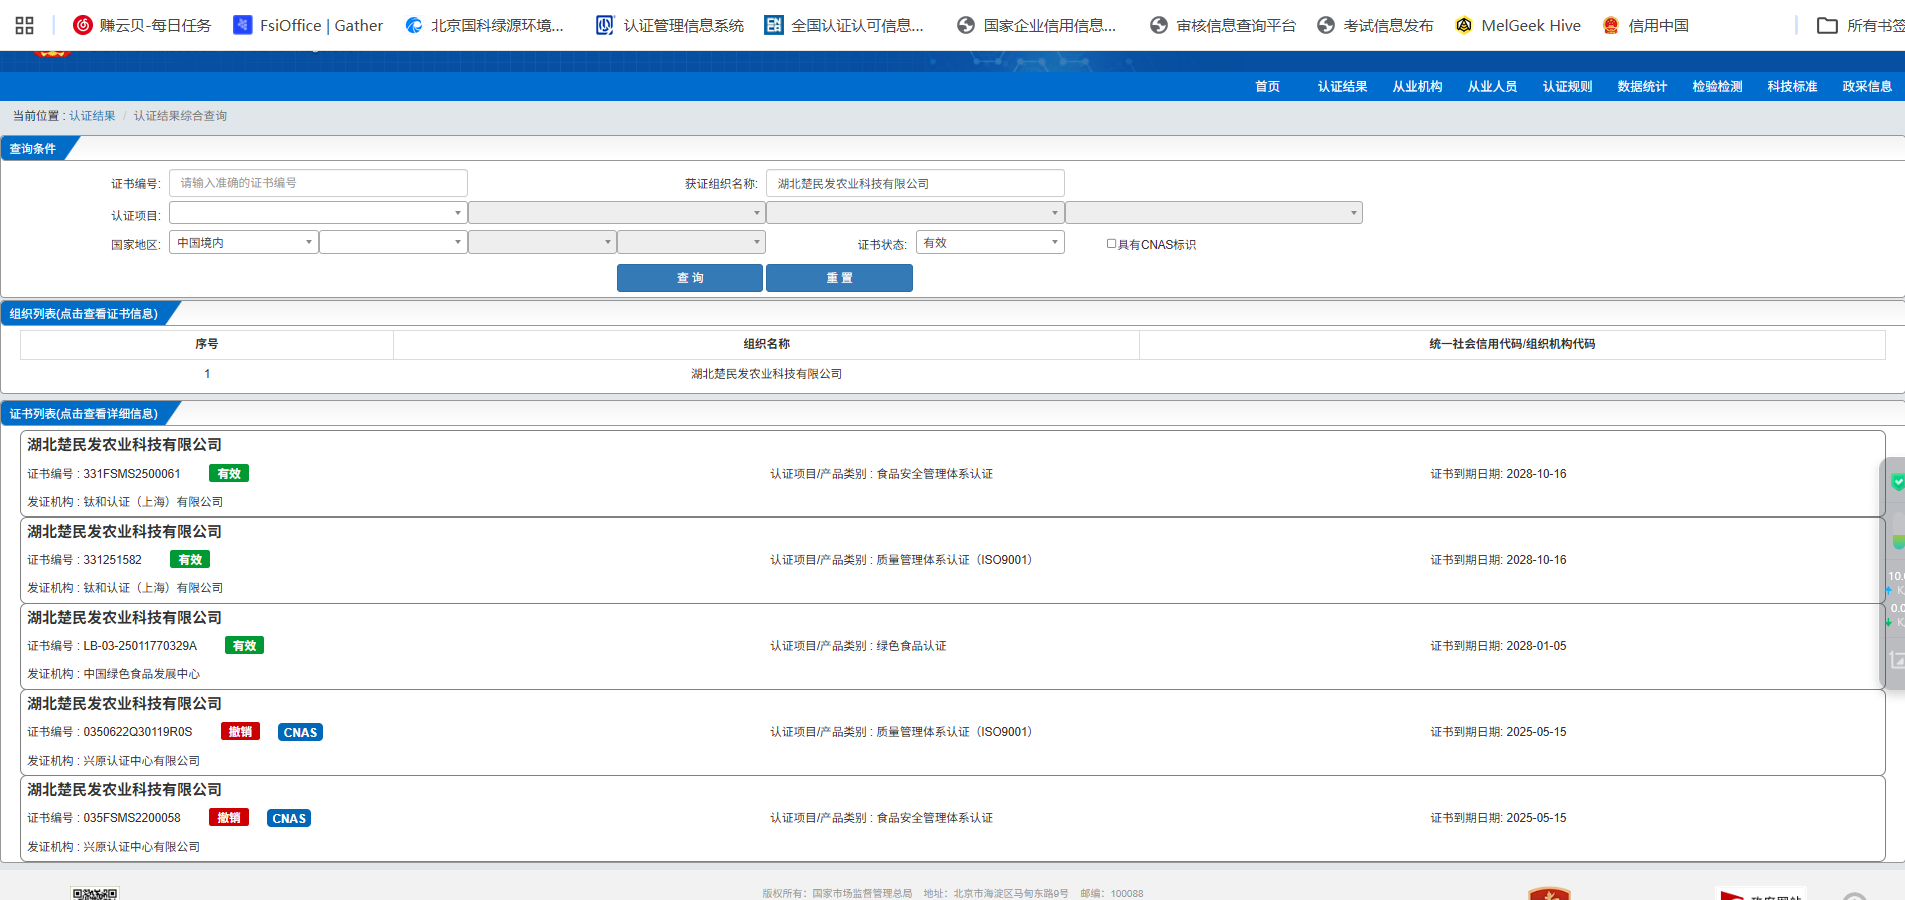
Task: Click the 有效 badge for certificate LB-03-25011770329A
Action: (244, 645)
